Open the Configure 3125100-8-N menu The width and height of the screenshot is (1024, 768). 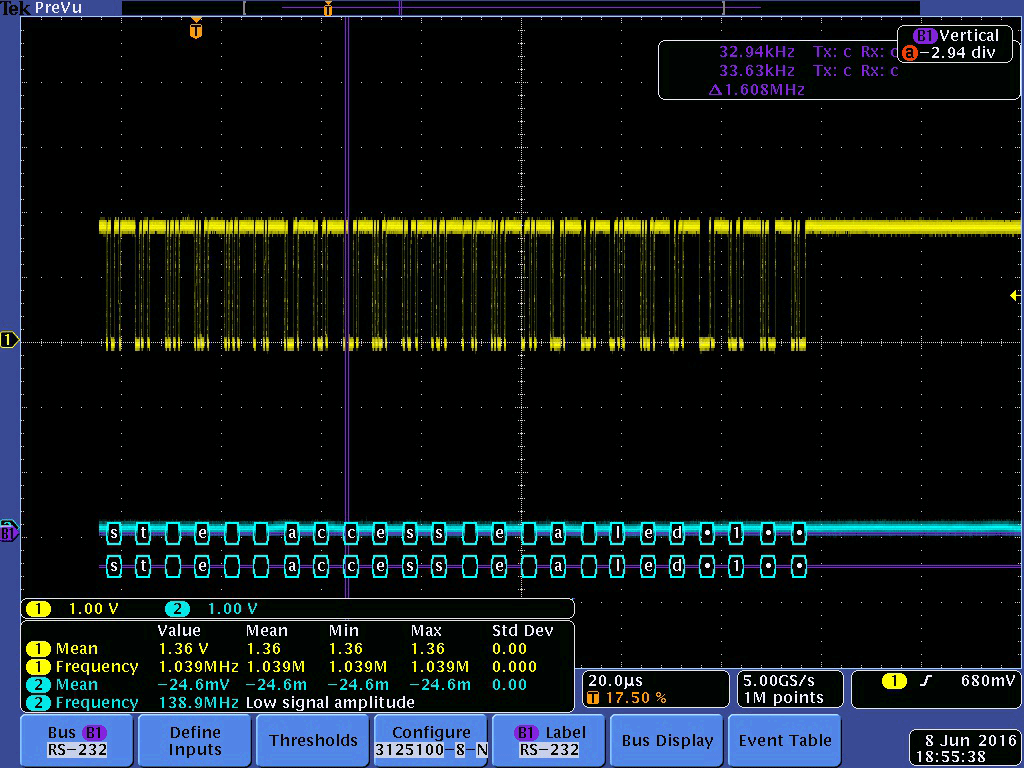[x=431, y=741]
